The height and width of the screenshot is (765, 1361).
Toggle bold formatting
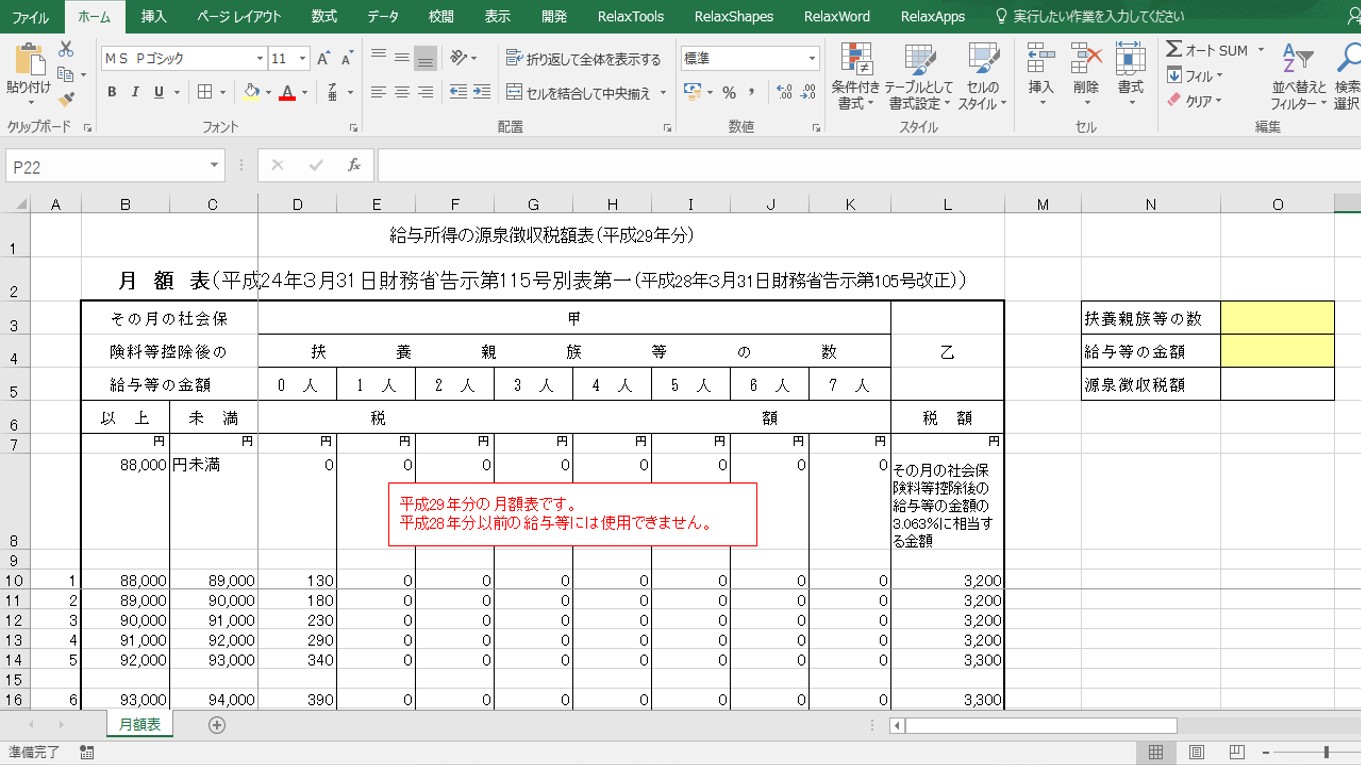111,91
